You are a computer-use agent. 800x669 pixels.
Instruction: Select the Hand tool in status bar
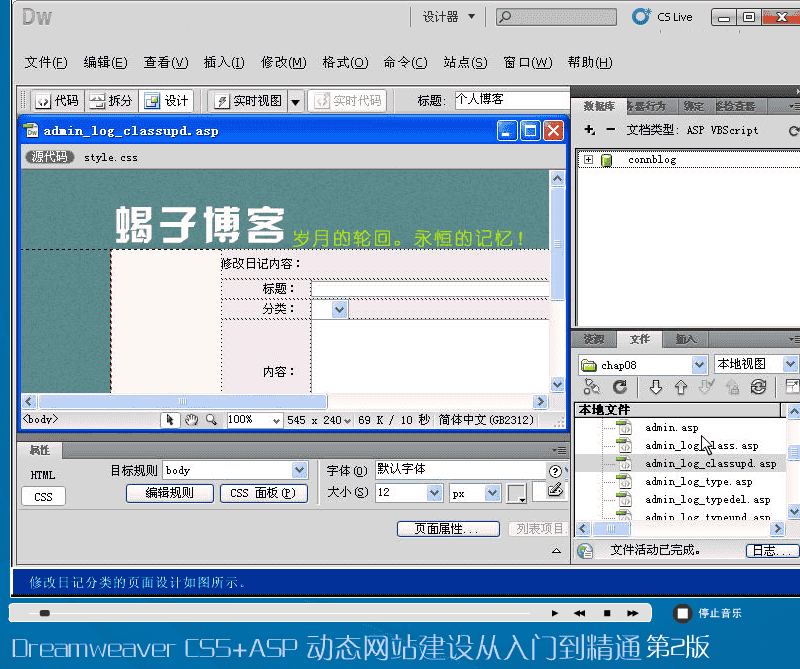coord(191,421)
